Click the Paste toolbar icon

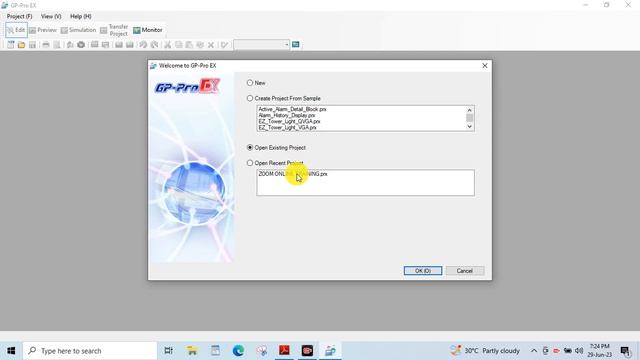pyautogui.click(x=189, y=44)
